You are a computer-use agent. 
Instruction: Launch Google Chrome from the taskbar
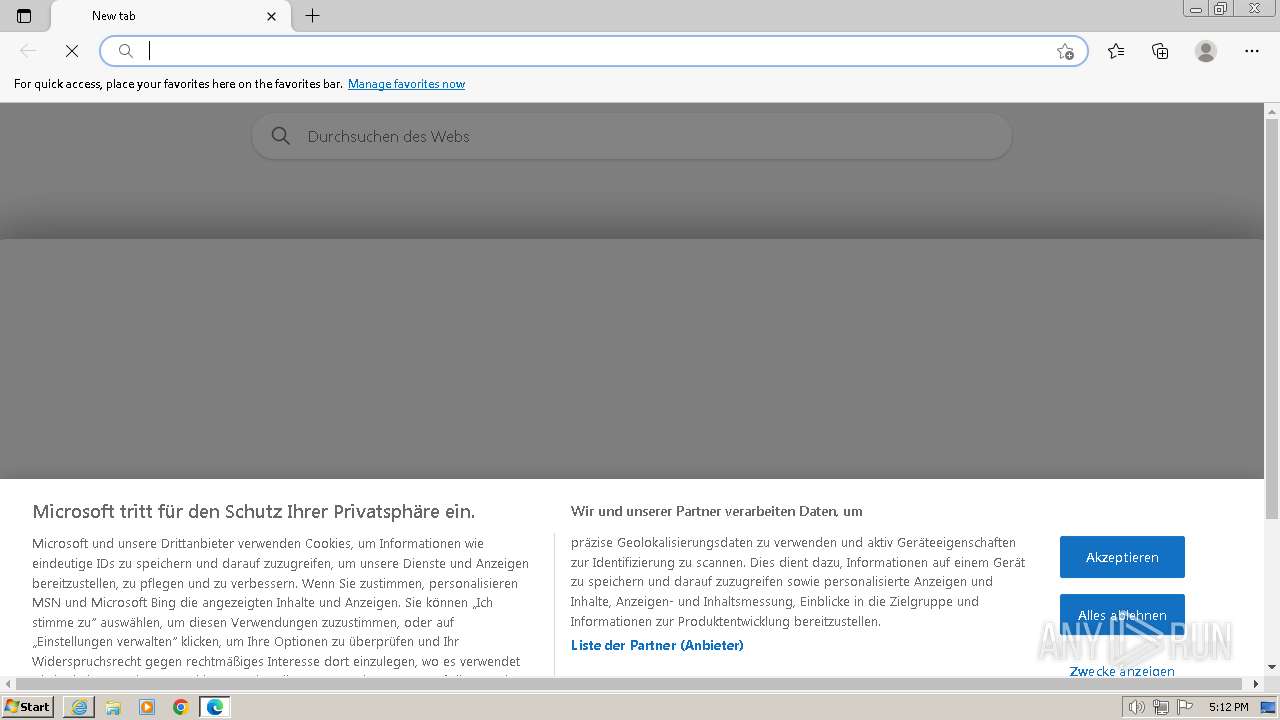[x=181, y=707]
